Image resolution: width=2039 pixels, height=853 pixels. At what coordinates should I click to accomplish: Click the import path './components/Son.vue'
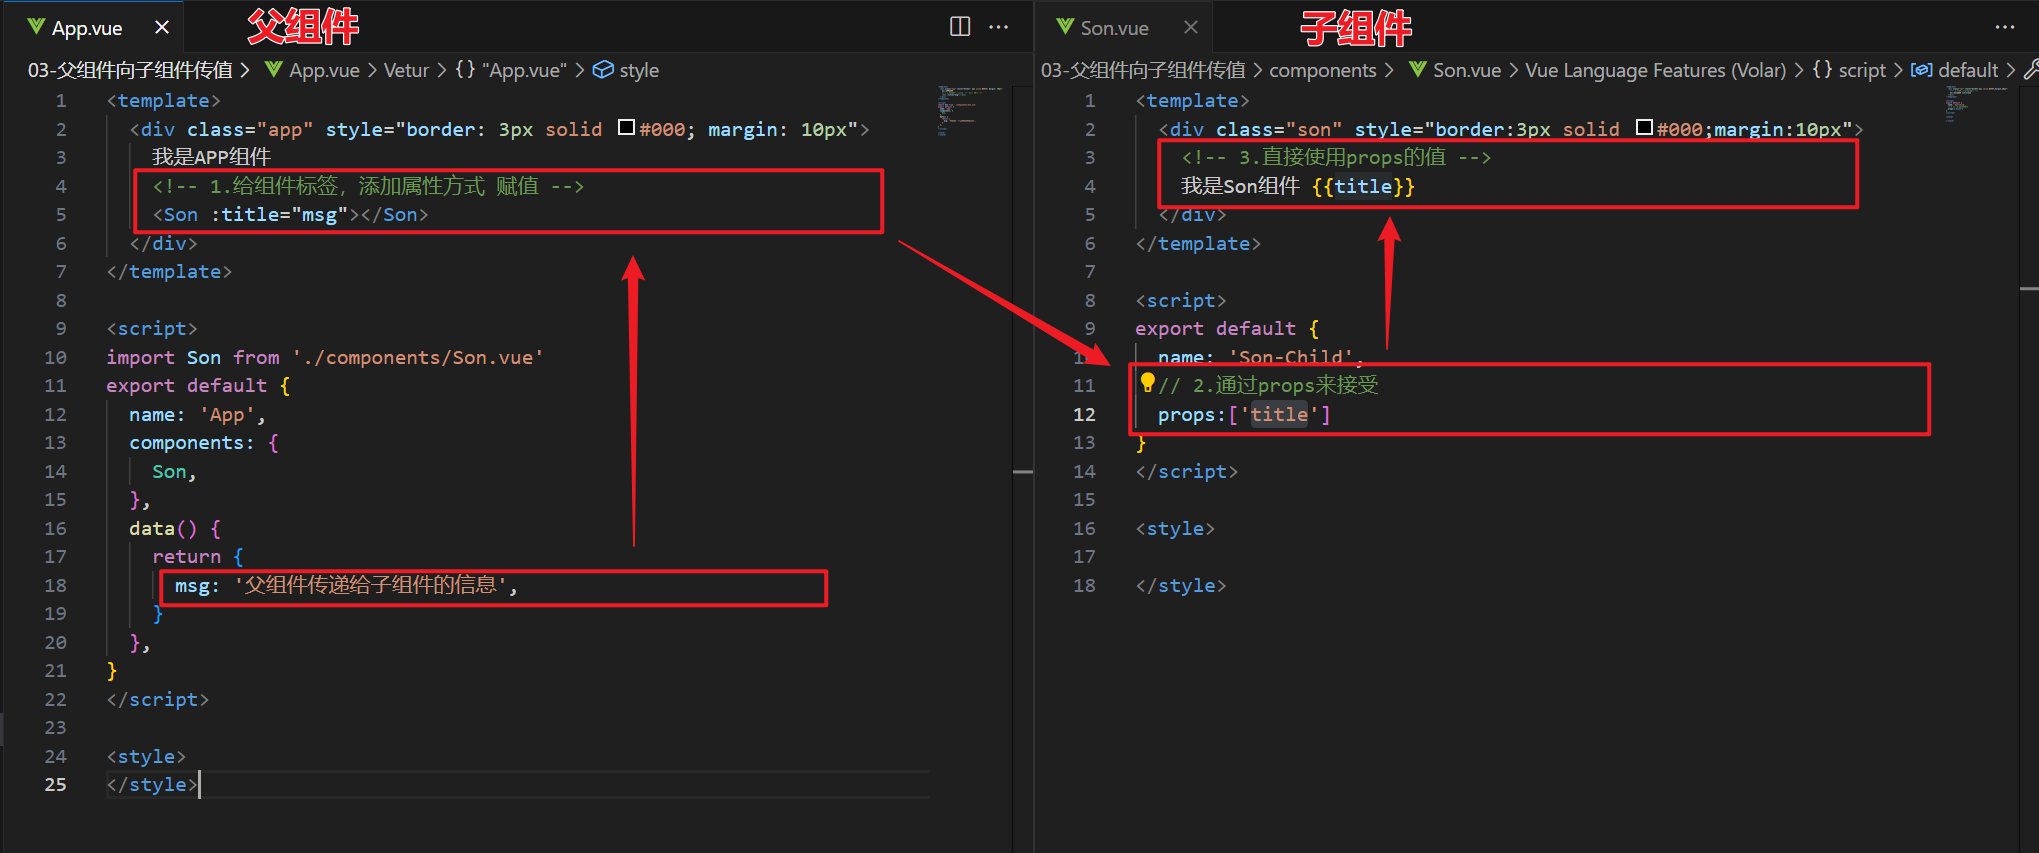click(x=418, y=357)
